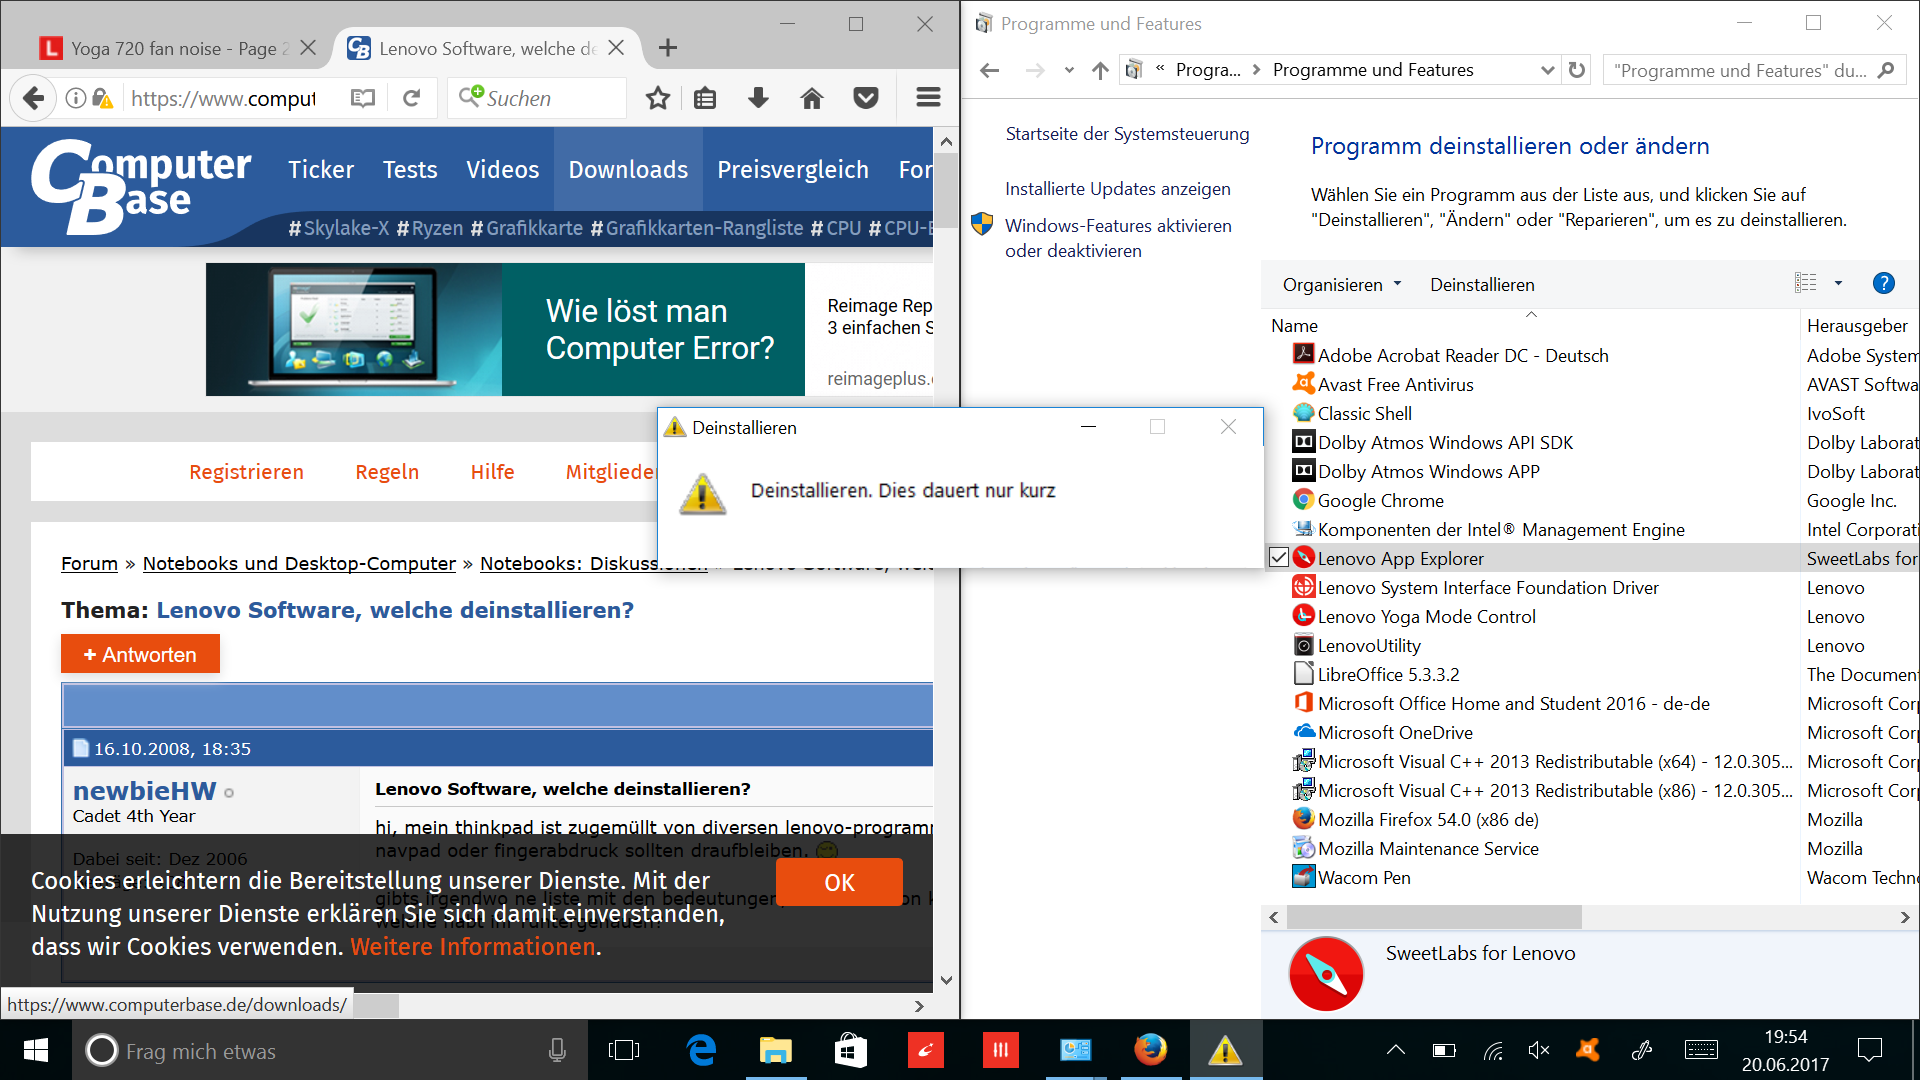Screen dimensions: 1920x1080
Task: Refresh Programme und Features list
Action: 1577,70
